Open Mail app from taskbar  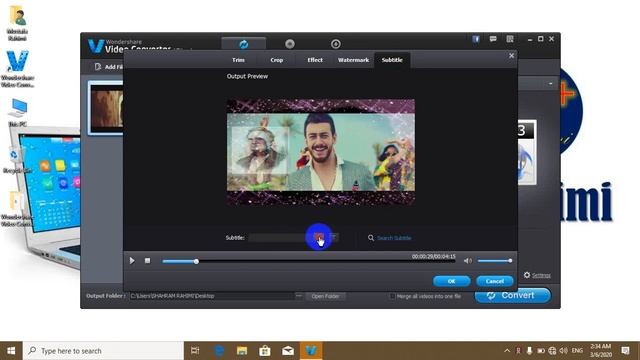[288, 351]
